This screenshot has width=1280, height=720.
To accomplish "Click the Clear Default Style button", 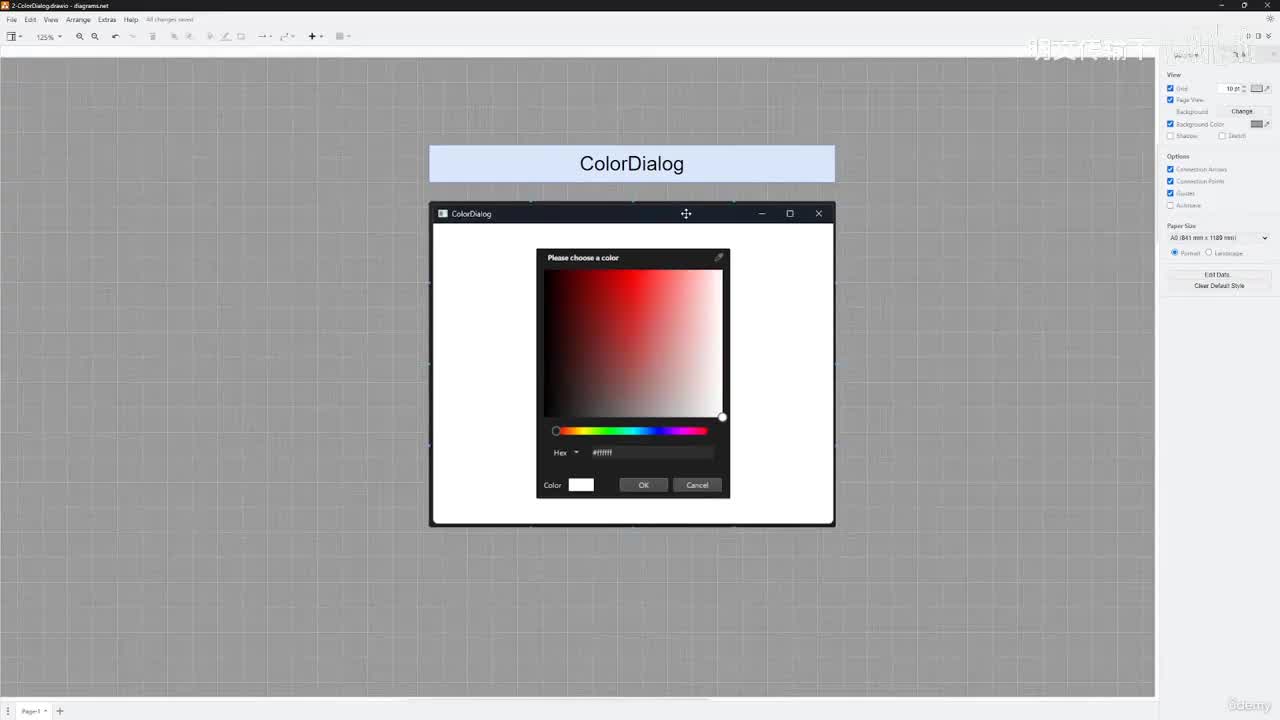I will point(1218,286).
